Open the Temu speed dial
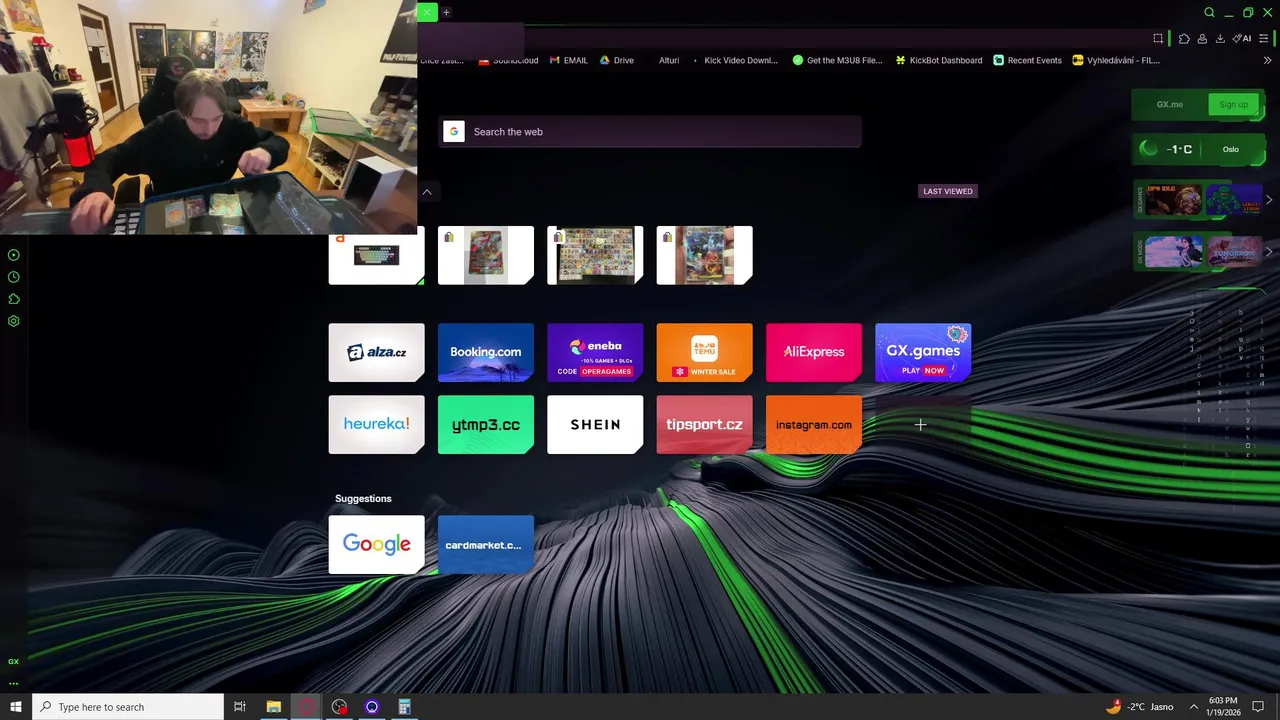 pos(704,352)
